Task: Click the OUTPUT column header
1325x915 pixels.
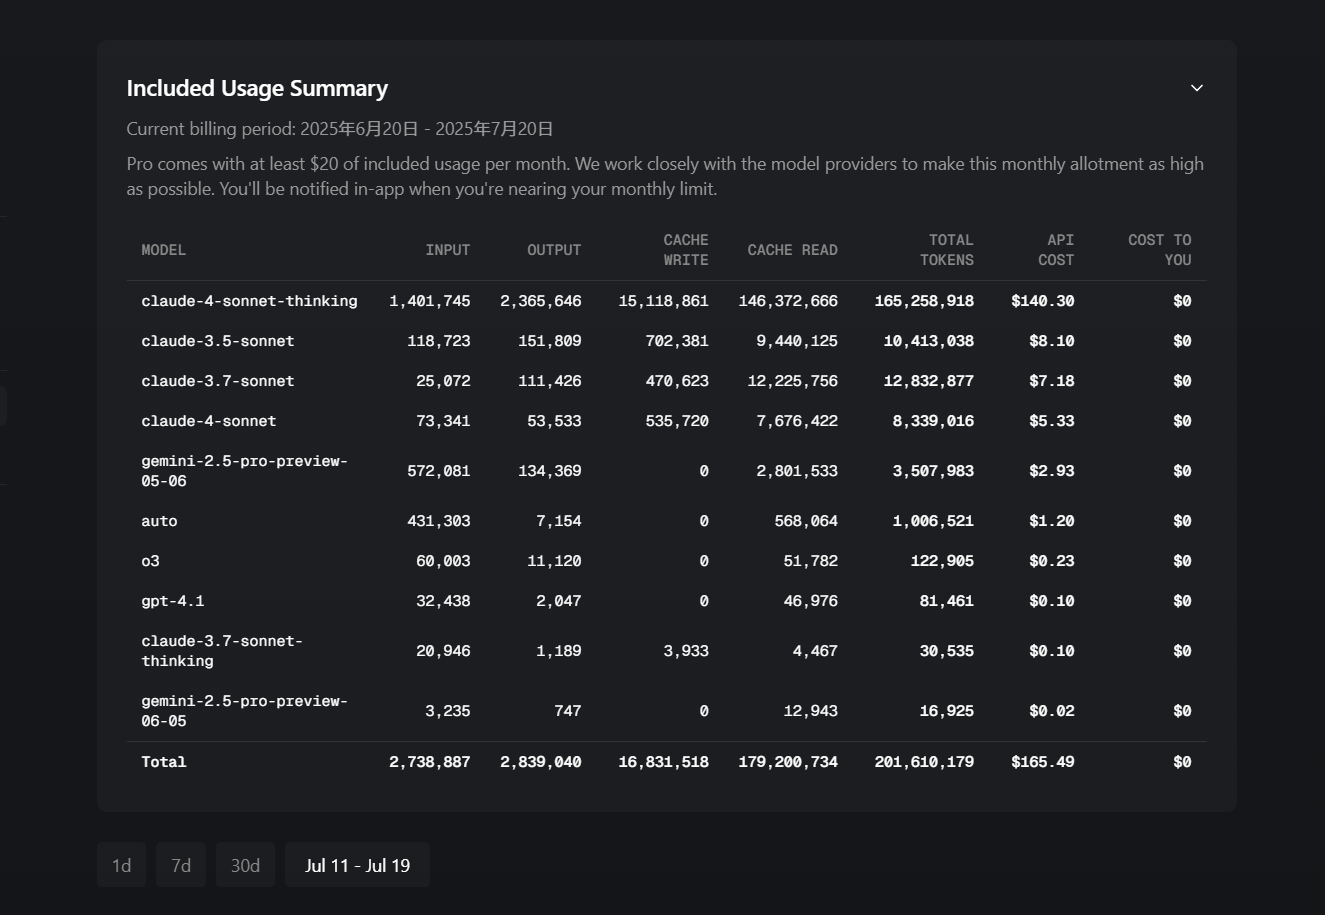Action: coord(554,250)
